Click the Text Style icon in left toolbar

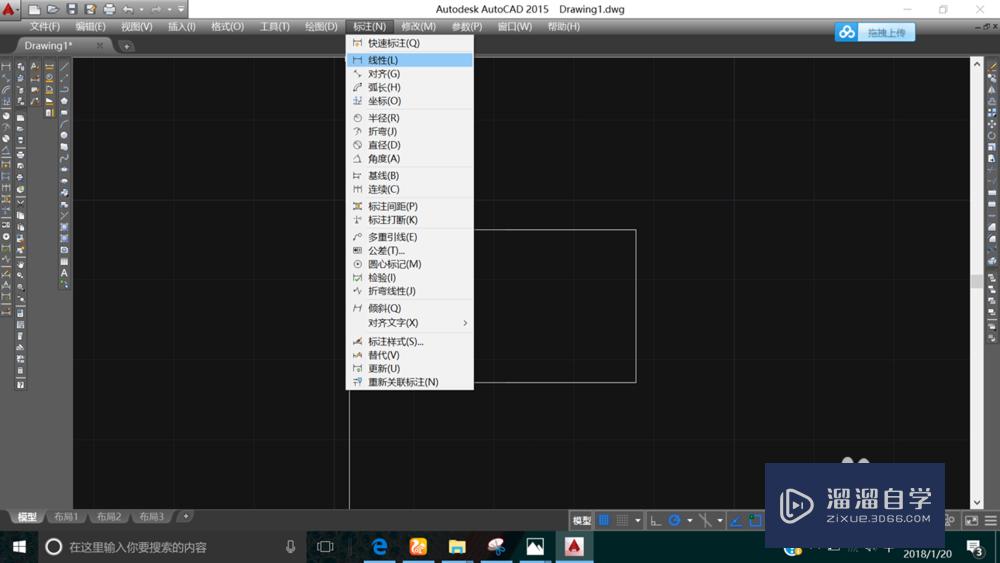34,66
